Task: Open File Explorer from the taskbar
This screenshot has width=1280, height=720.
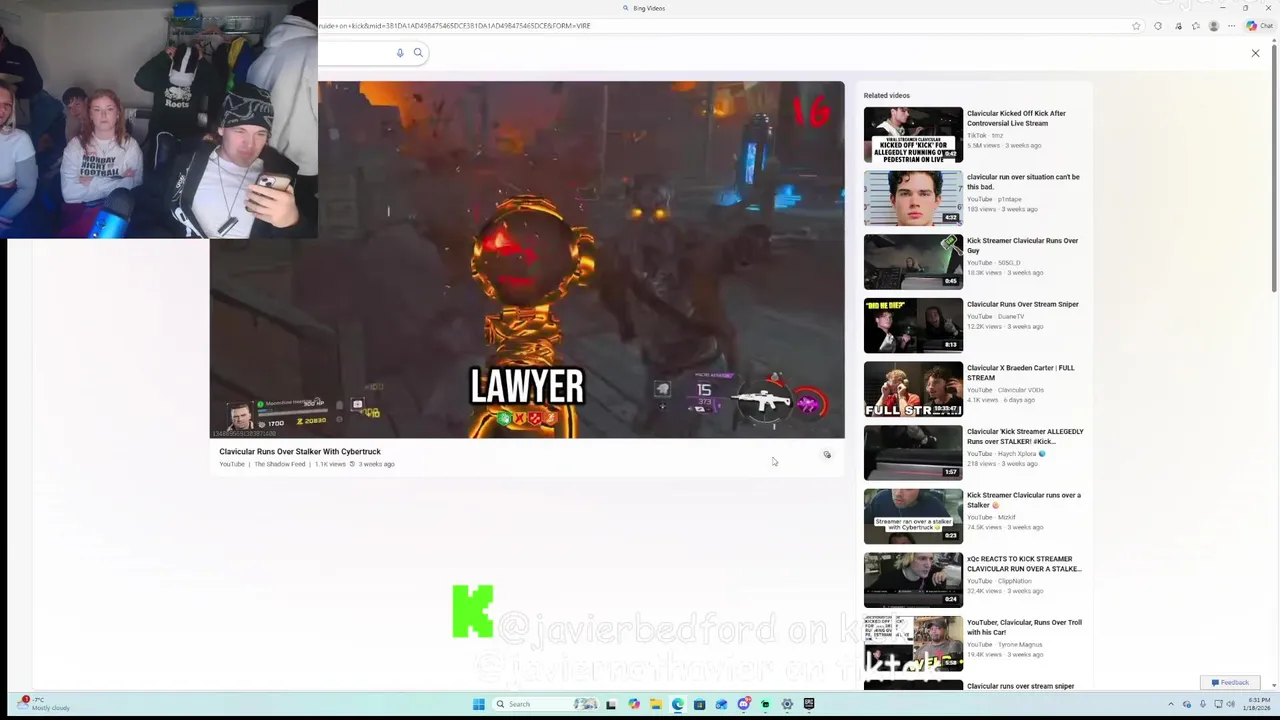Action: (x=656, y=704)
